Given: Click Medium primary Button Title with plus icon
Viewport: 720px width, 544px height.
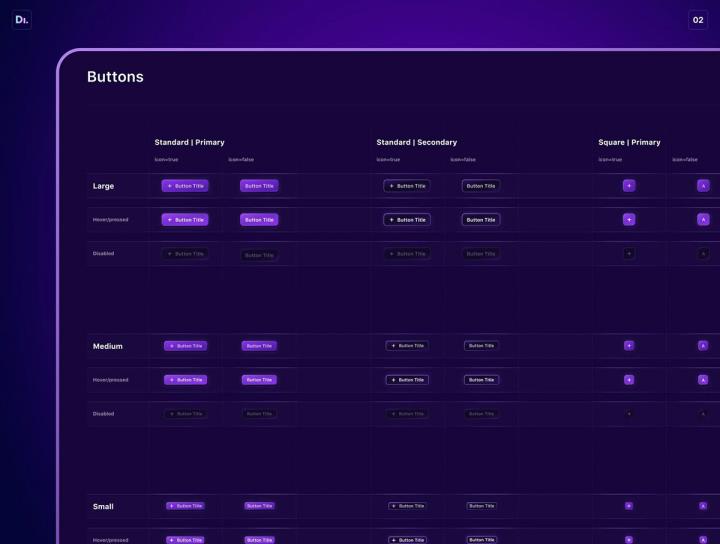Looking at the screenshot, I should (185, 346).
